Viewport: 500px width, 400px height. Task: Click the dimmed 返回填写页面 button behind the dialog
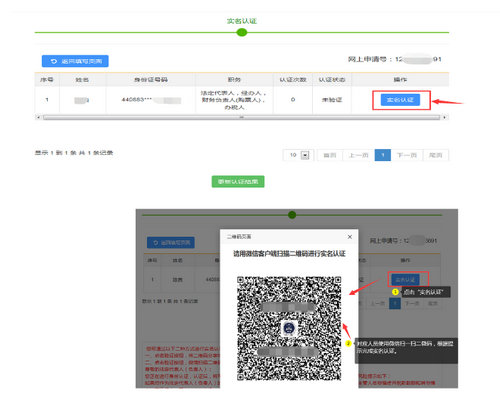[x=171, y=243]
